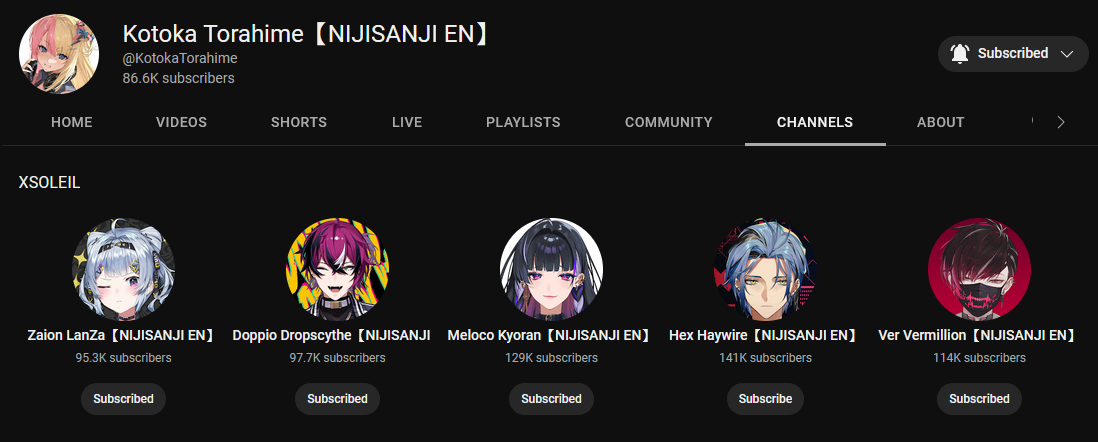This screenshot has width=1098, height=442.
Task: Go to the ABOUT tab
Action: (940, 123)
